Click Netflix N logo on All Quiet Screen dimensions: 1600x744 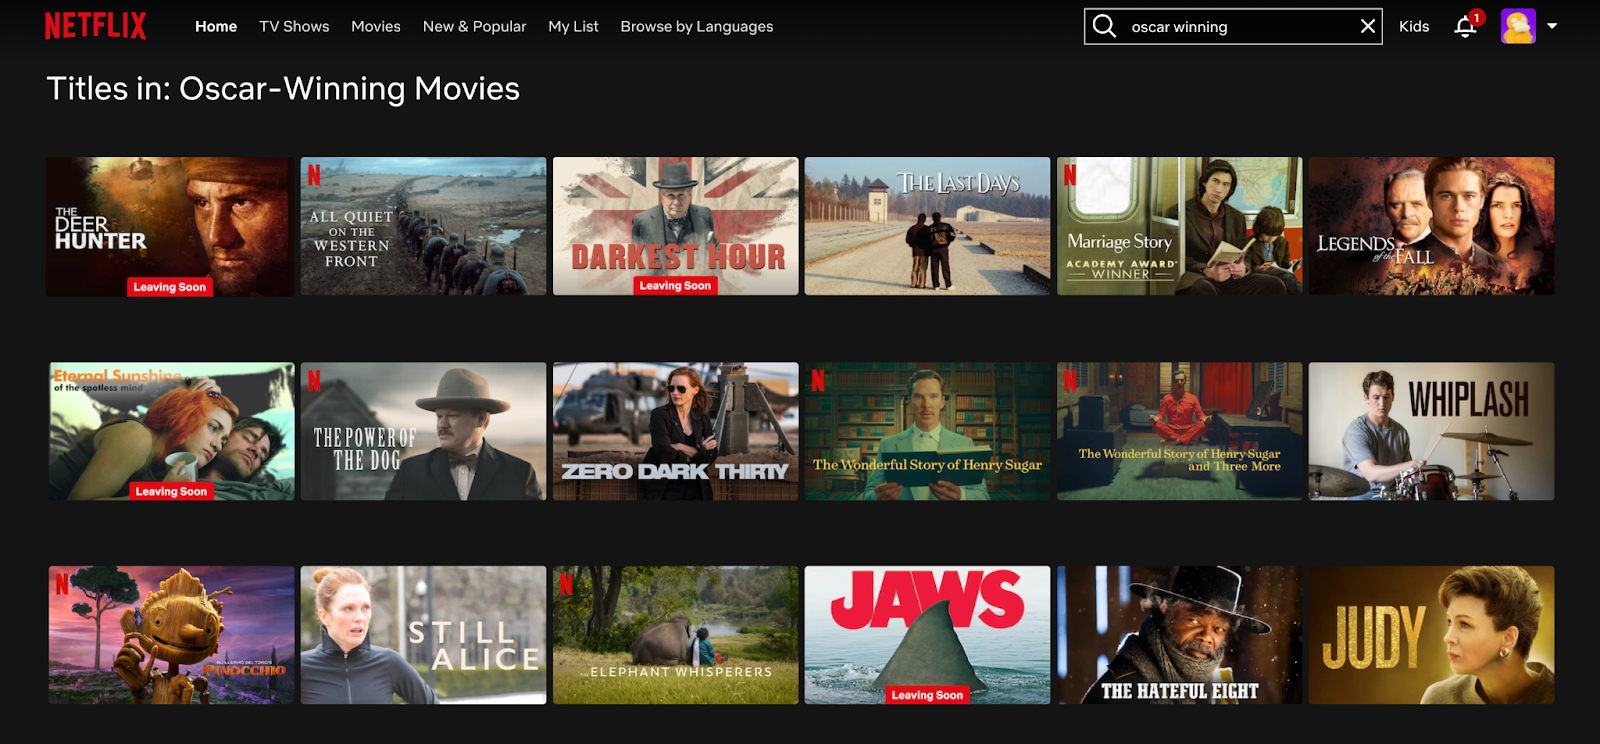314,175
